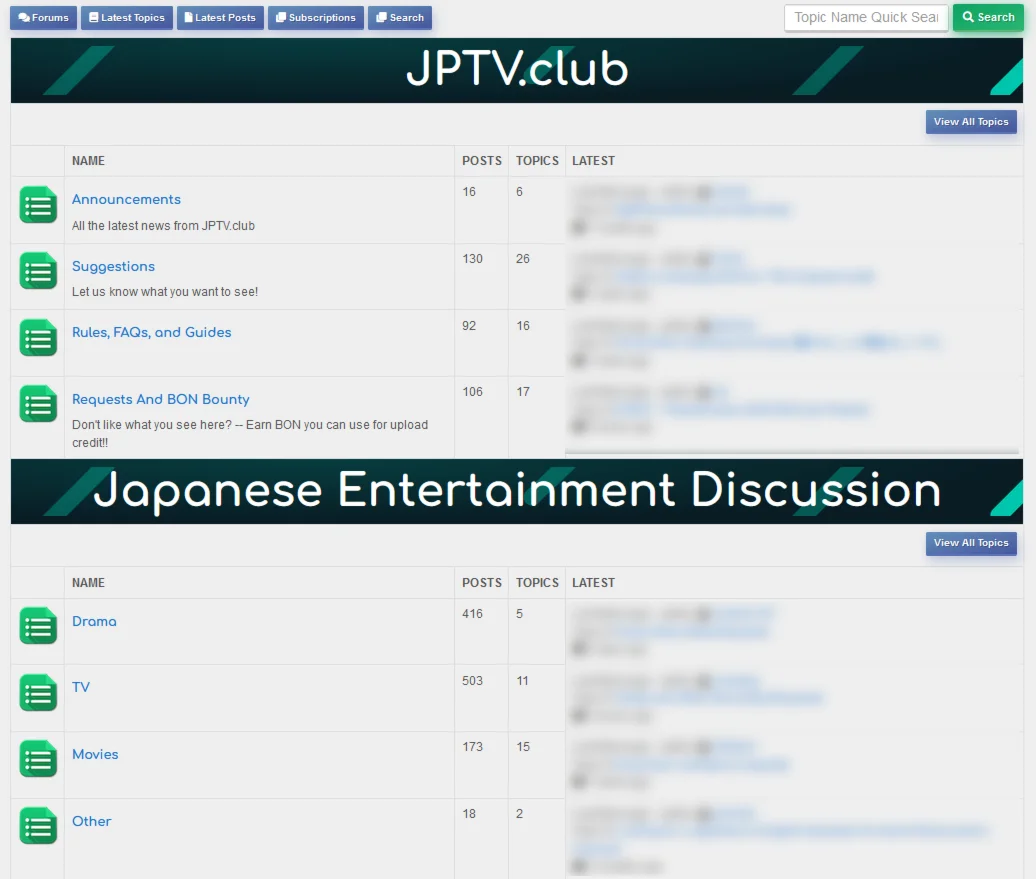The width and height of the screenshot is (1036, 879).
Task: Open the Drama forum link
Action: click(x=94, y=621)
